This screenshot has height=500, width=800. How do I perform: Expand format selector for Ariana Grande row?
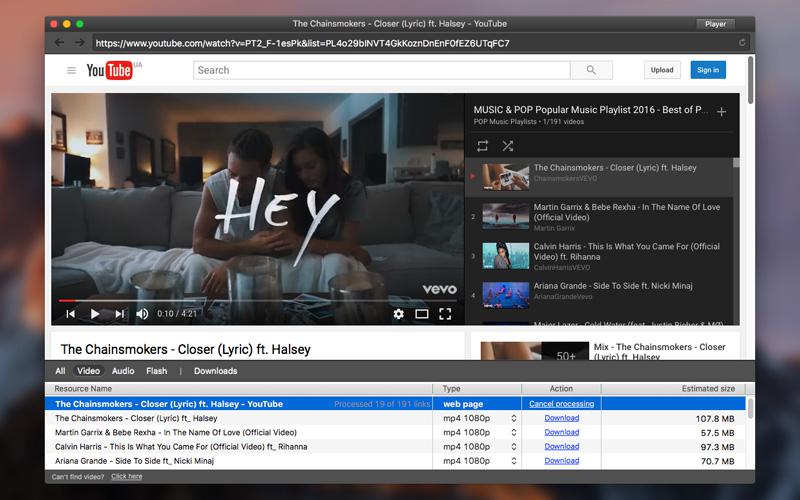click(x=514, y=461)
